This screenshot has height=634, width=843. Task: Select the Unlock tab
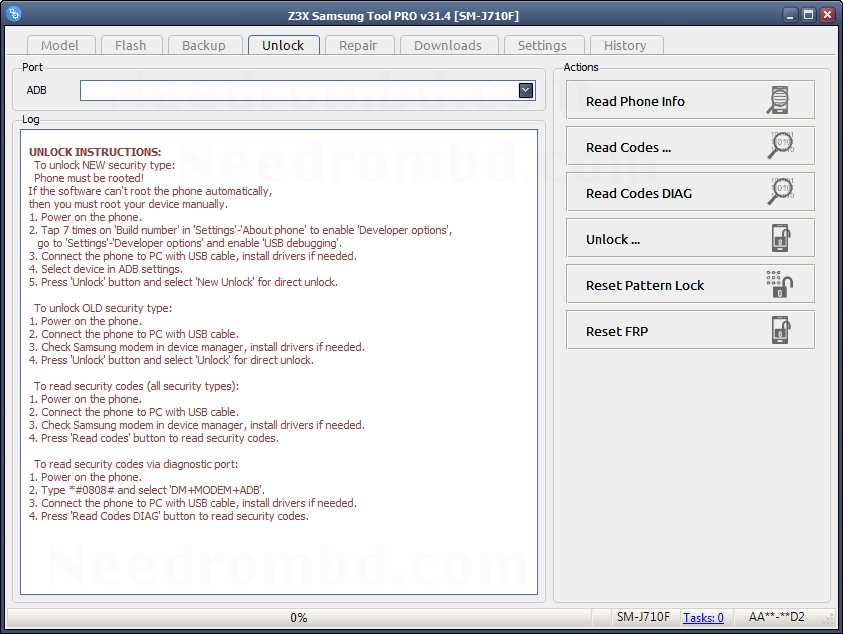pyautogui.click(x=283, y=45)
